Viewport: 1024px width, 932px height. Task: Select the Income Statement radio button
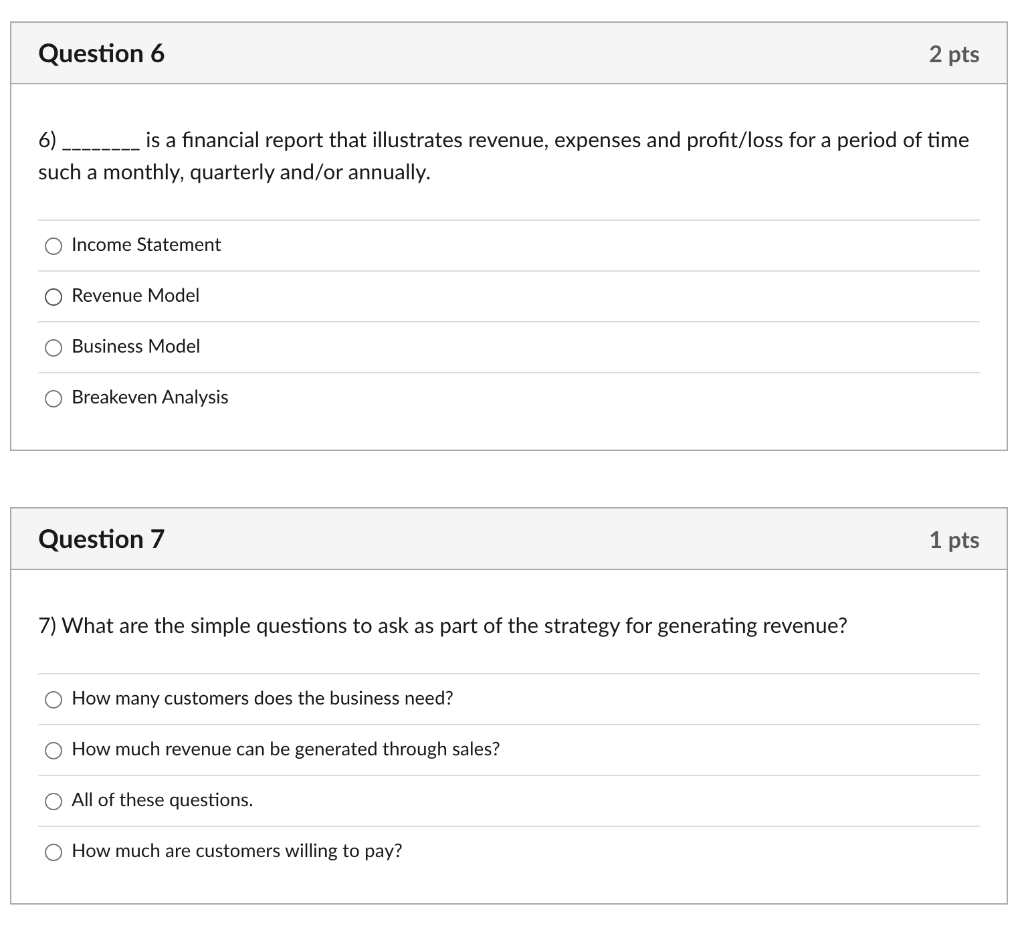pos(53,245)
